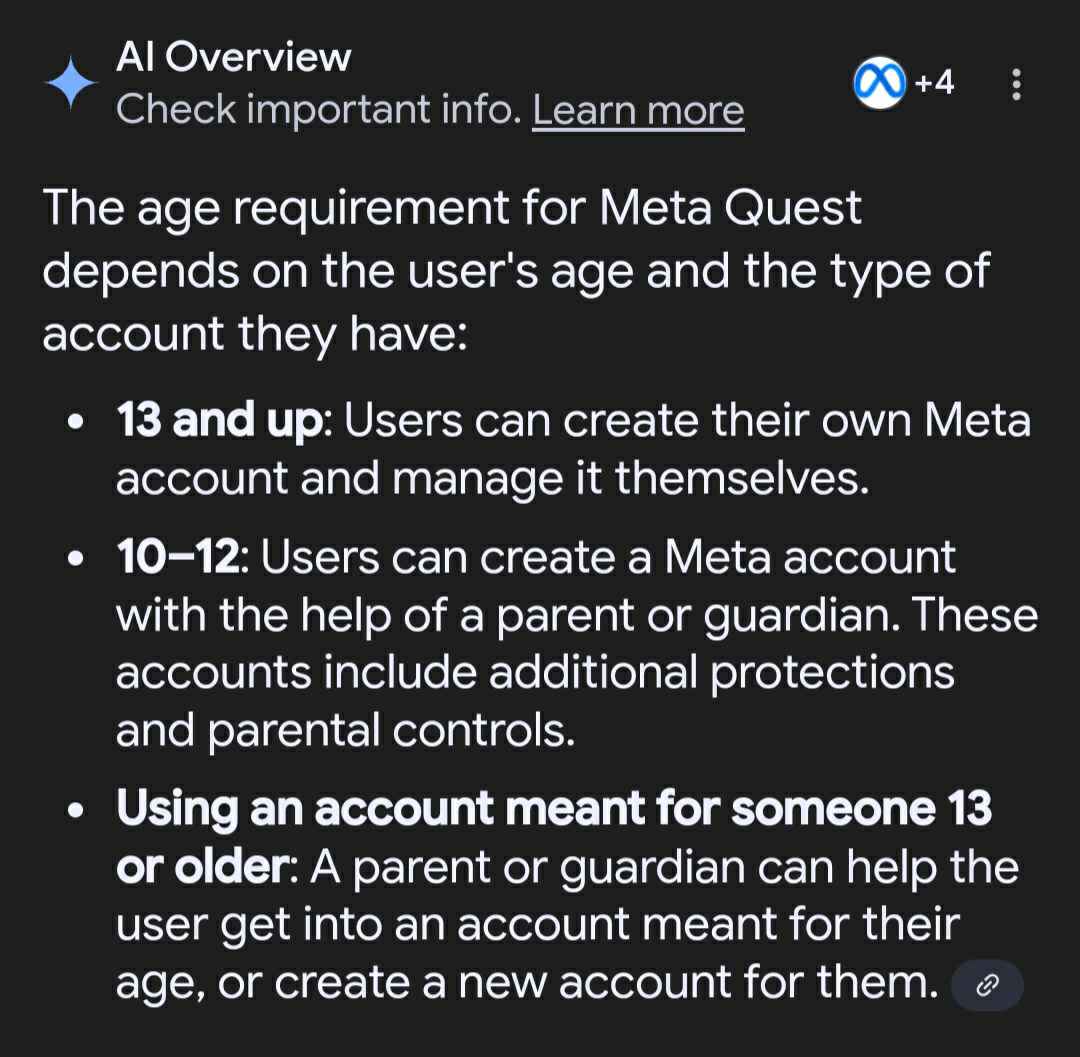Click the blue AI Overview sparkle icon
This screenshot has height=1057, width=1080.
point(71,83)
